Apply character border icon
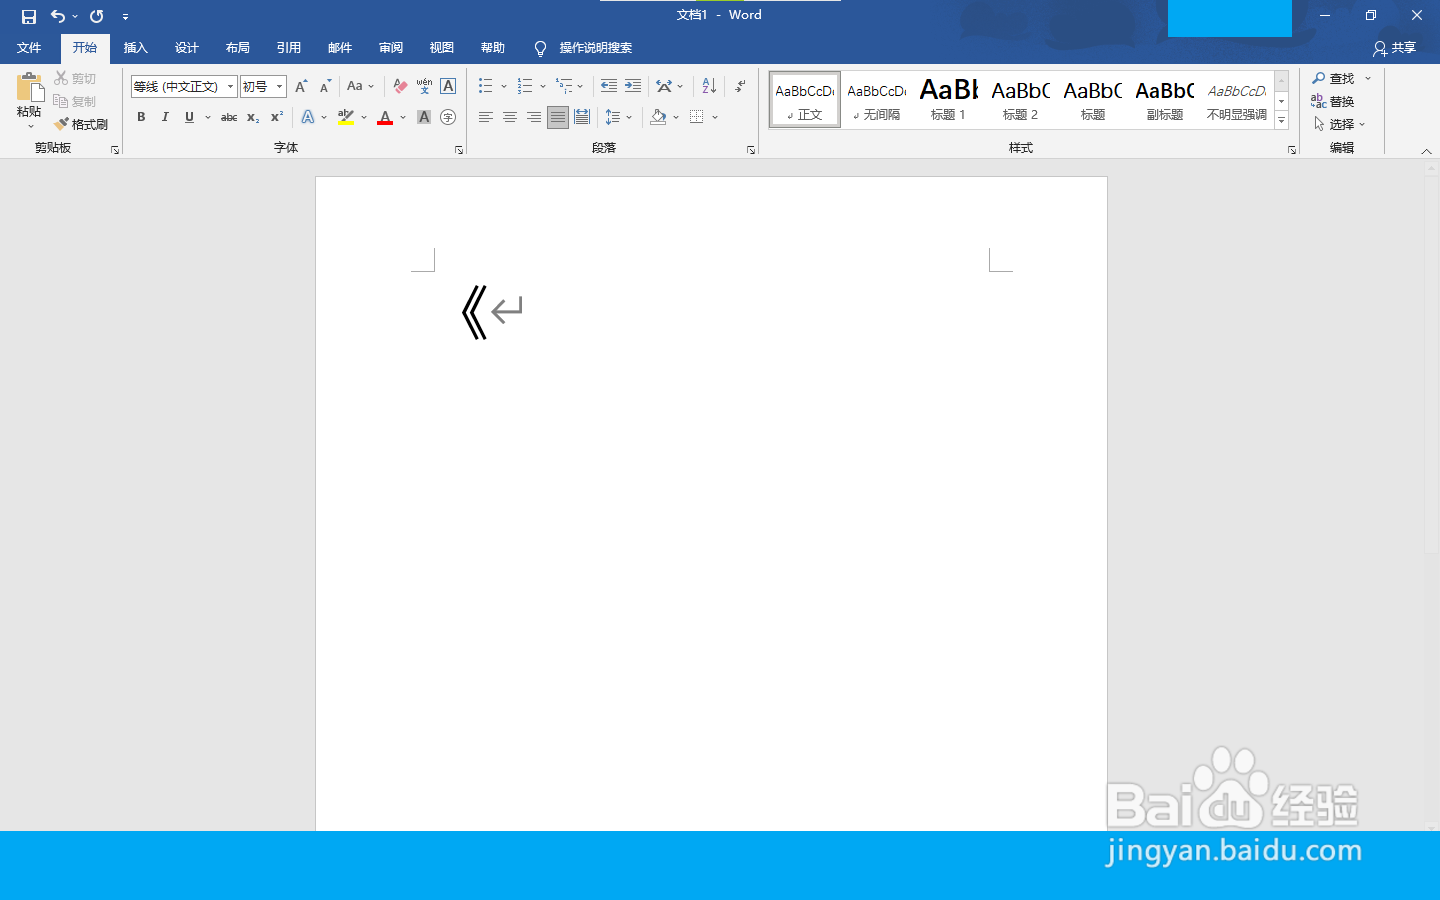 448,86
